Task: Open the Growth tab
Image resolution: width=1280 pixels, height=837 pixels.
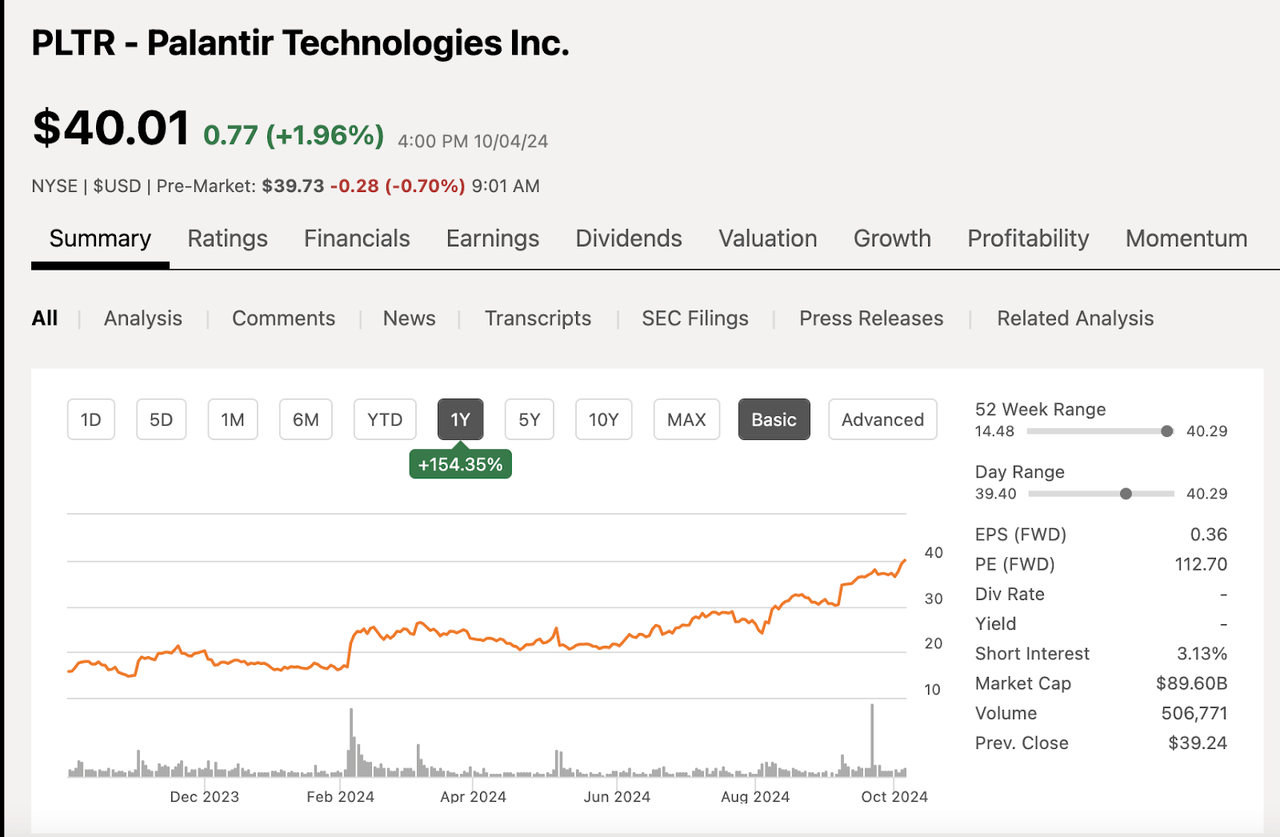Action: [x=892, y=239]
